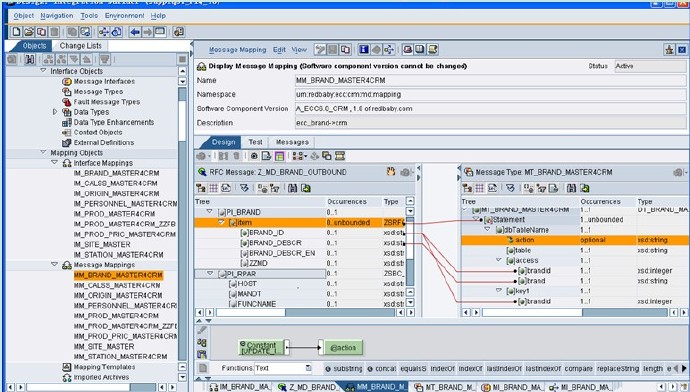
Task: Click the Name field MM_BRAND_MASTER4CRM
Action: point(490,80)
